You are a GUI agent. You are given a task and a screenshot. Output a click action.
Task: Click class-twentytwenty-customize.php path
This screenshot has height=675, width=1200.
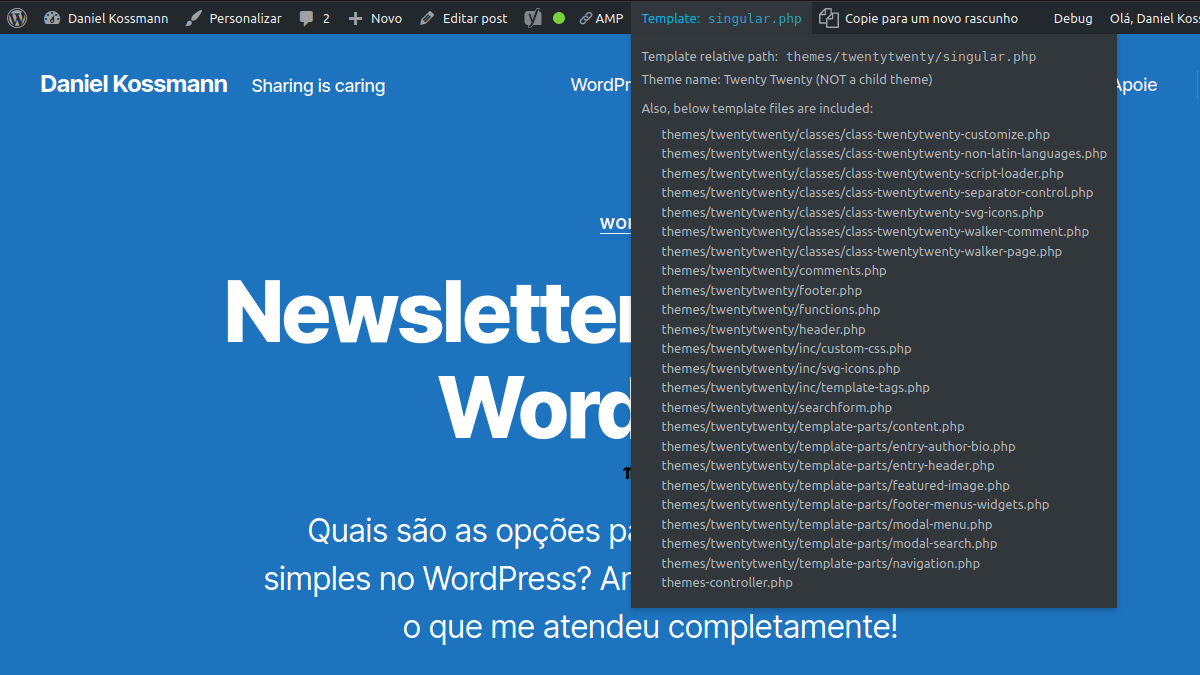click(855, 134)
